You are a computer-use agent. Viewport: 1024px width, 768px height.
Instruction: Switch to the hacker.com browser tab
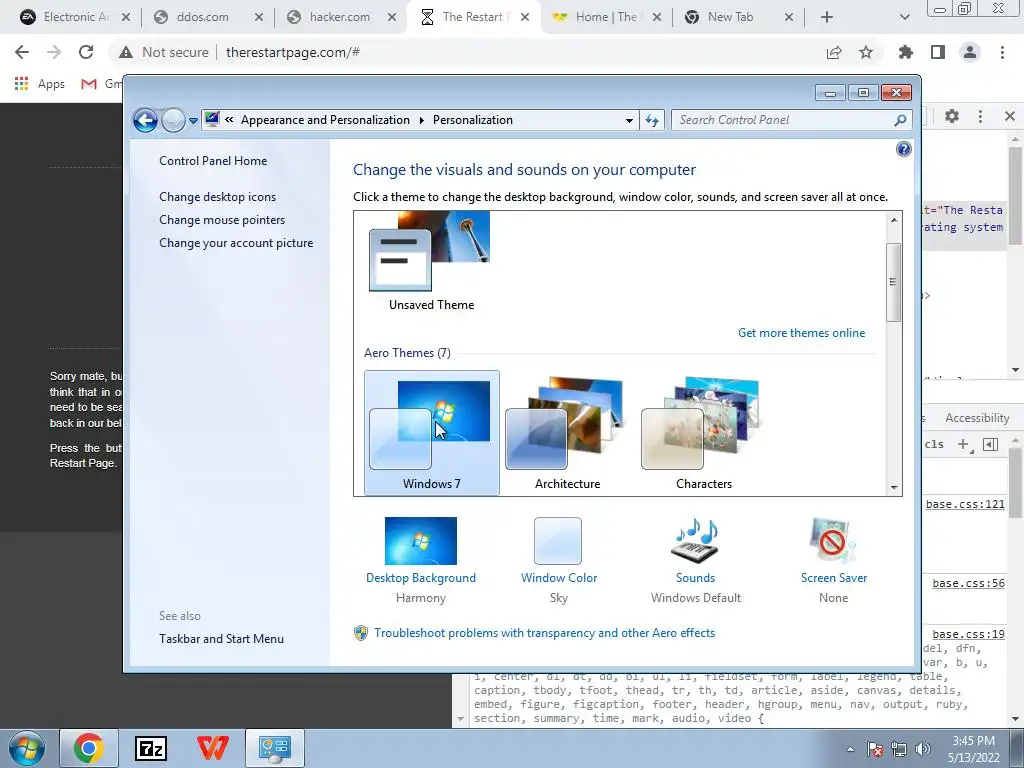click(x=340, y=17)
